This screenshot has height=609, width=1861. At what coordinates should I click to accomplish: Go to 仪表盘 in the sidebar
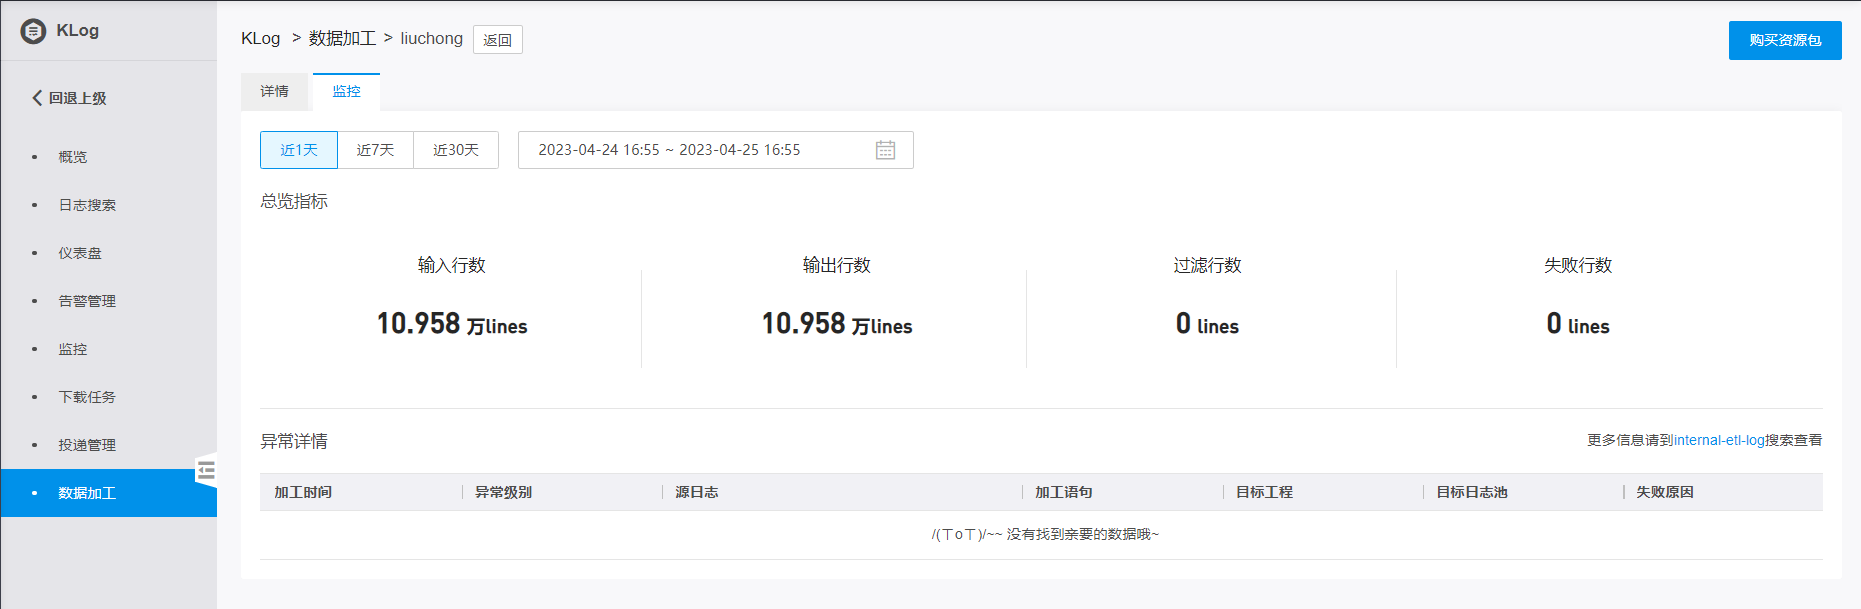(x=80, y=253)
